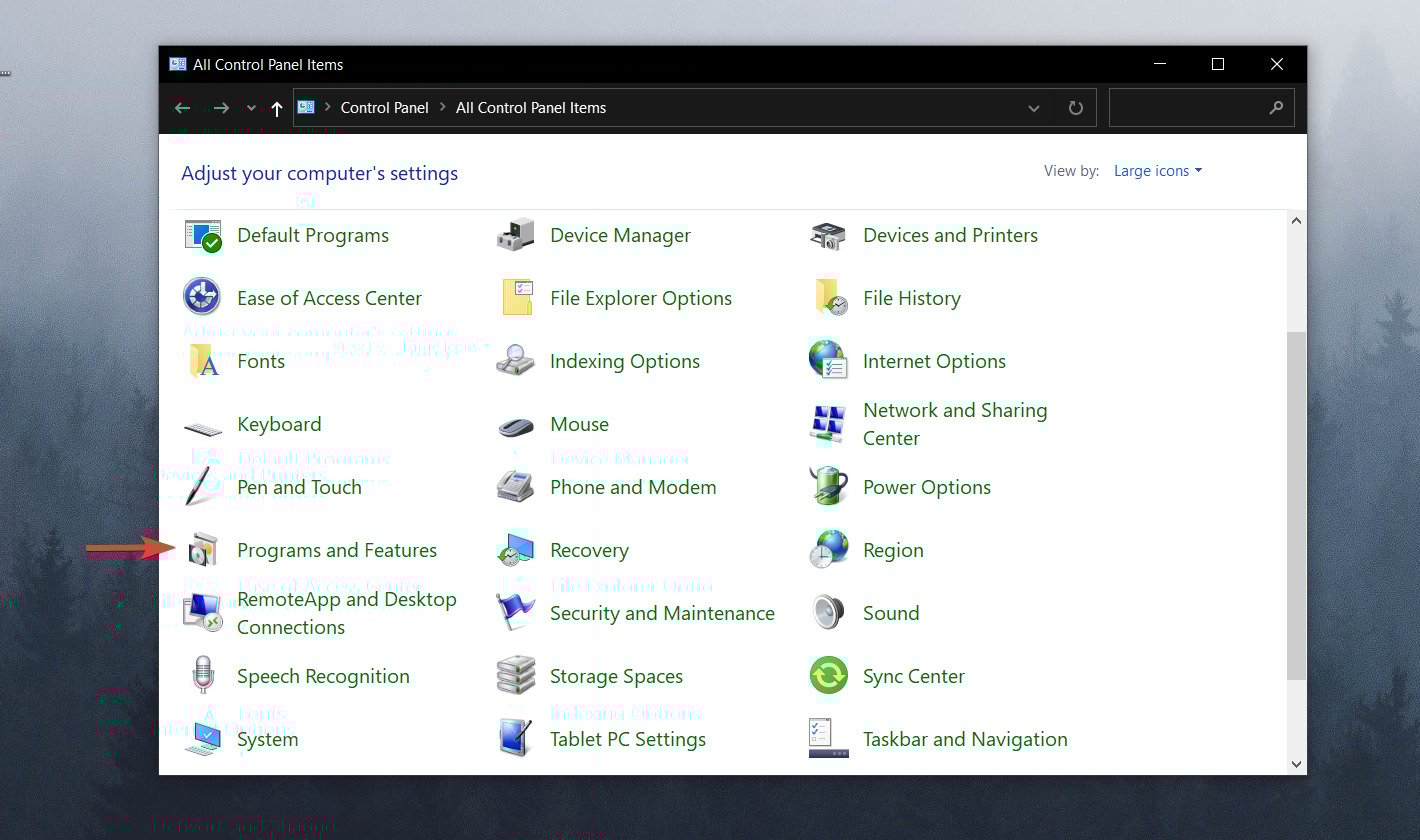This screenshot has height=840, width=1420.
Task: Open the Internet Options globe icon
Action: tap(828, 361)
